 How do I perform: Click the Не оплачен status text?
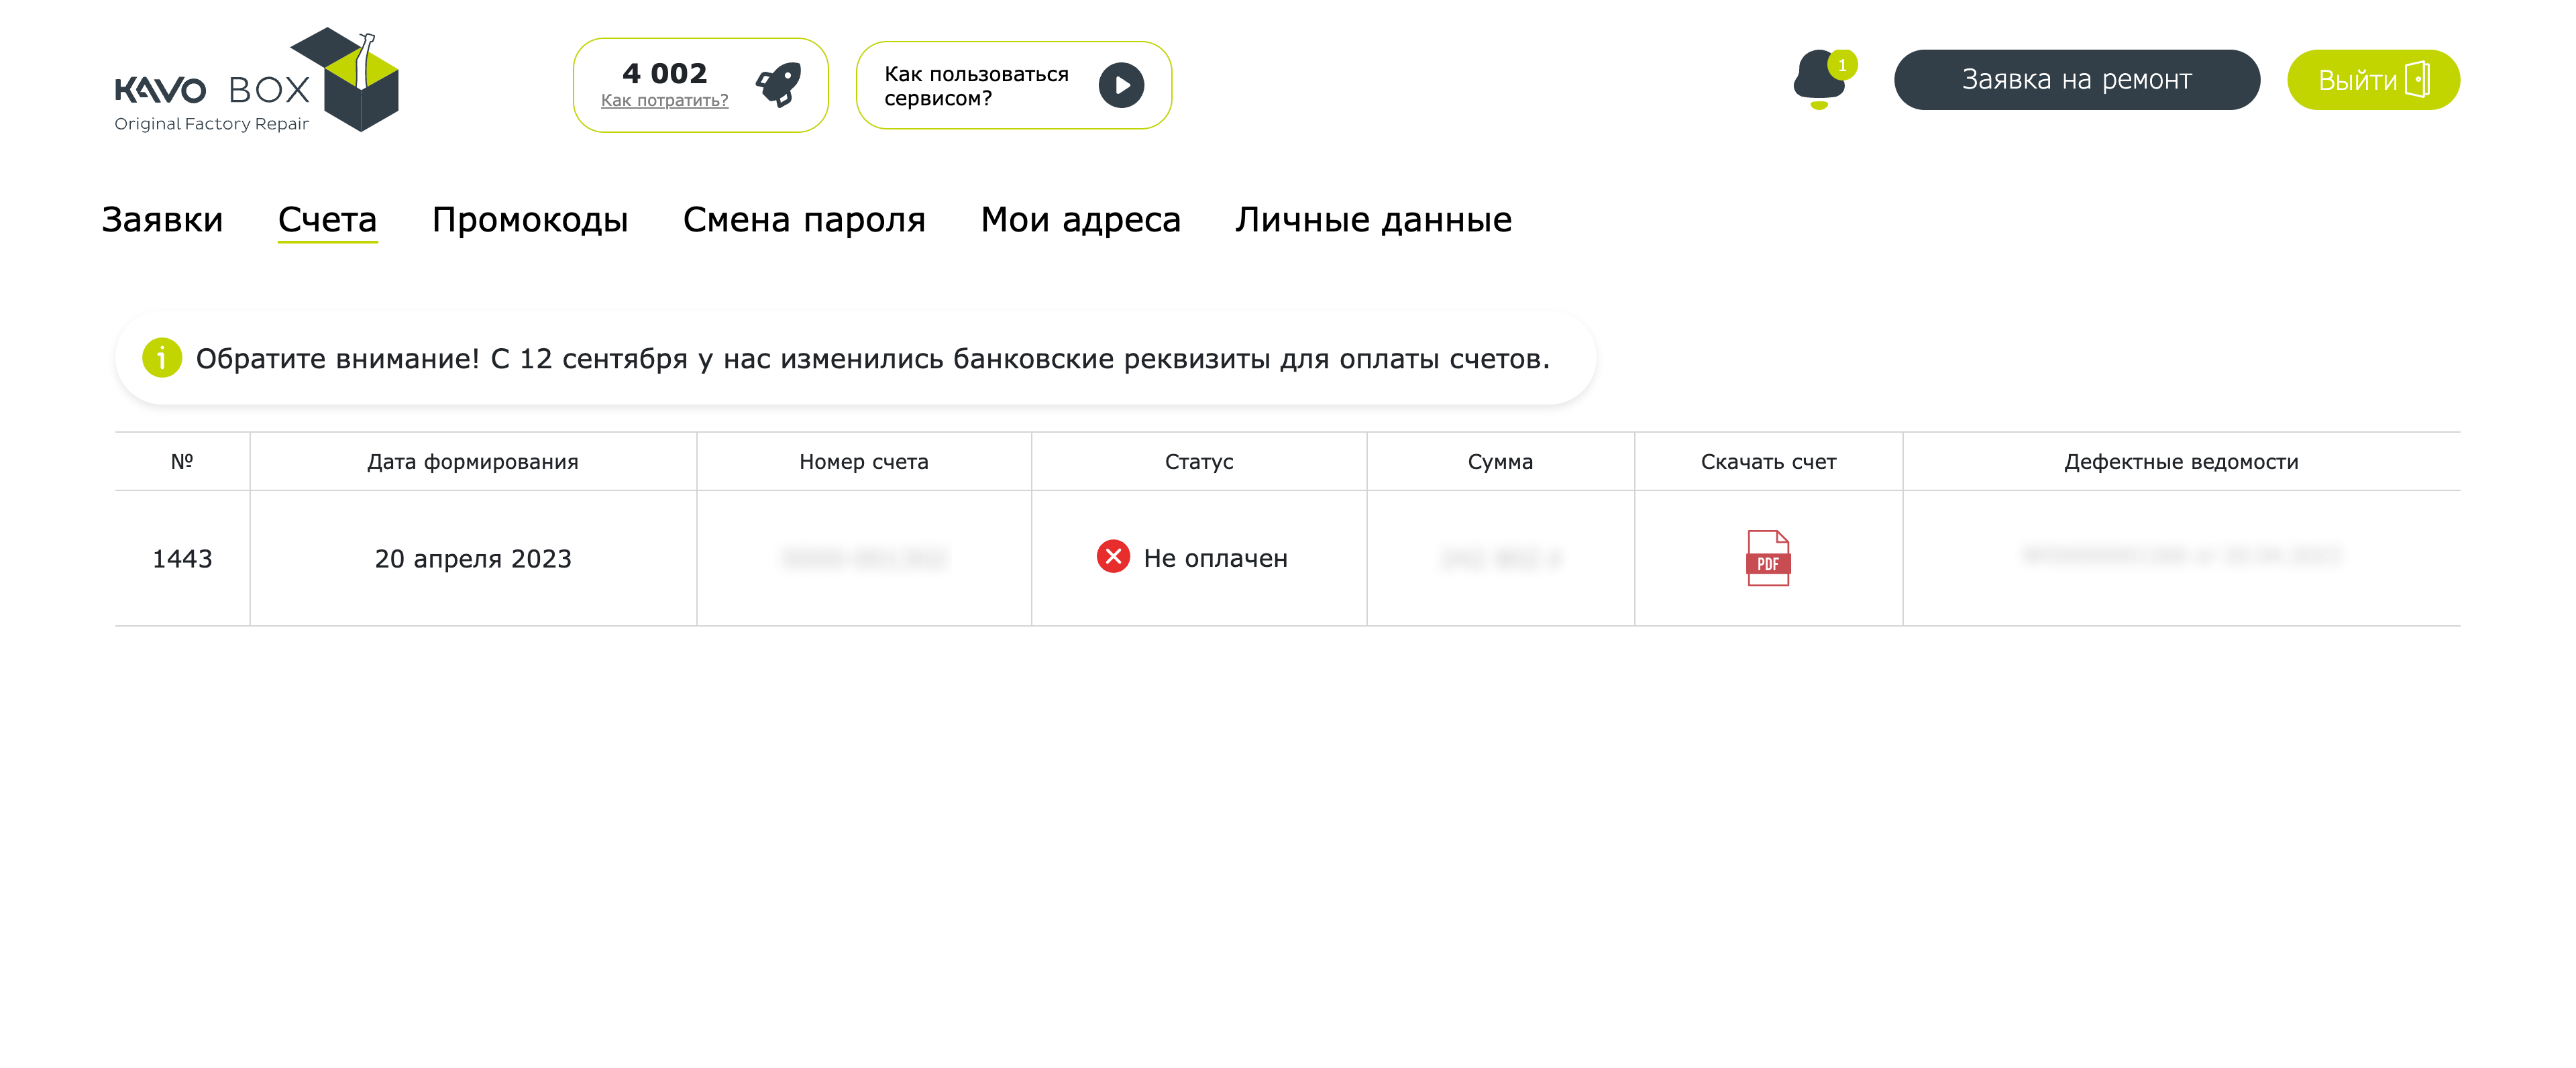1215,558
